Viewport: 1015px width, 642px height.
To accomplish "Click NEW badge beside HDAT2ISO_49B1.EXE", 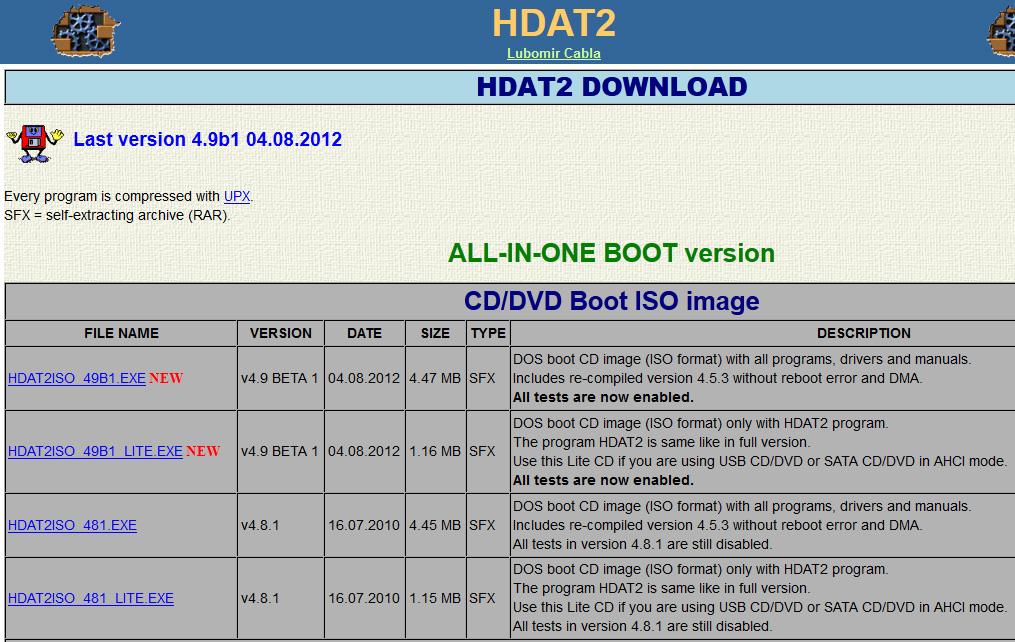I will [166, 378].
